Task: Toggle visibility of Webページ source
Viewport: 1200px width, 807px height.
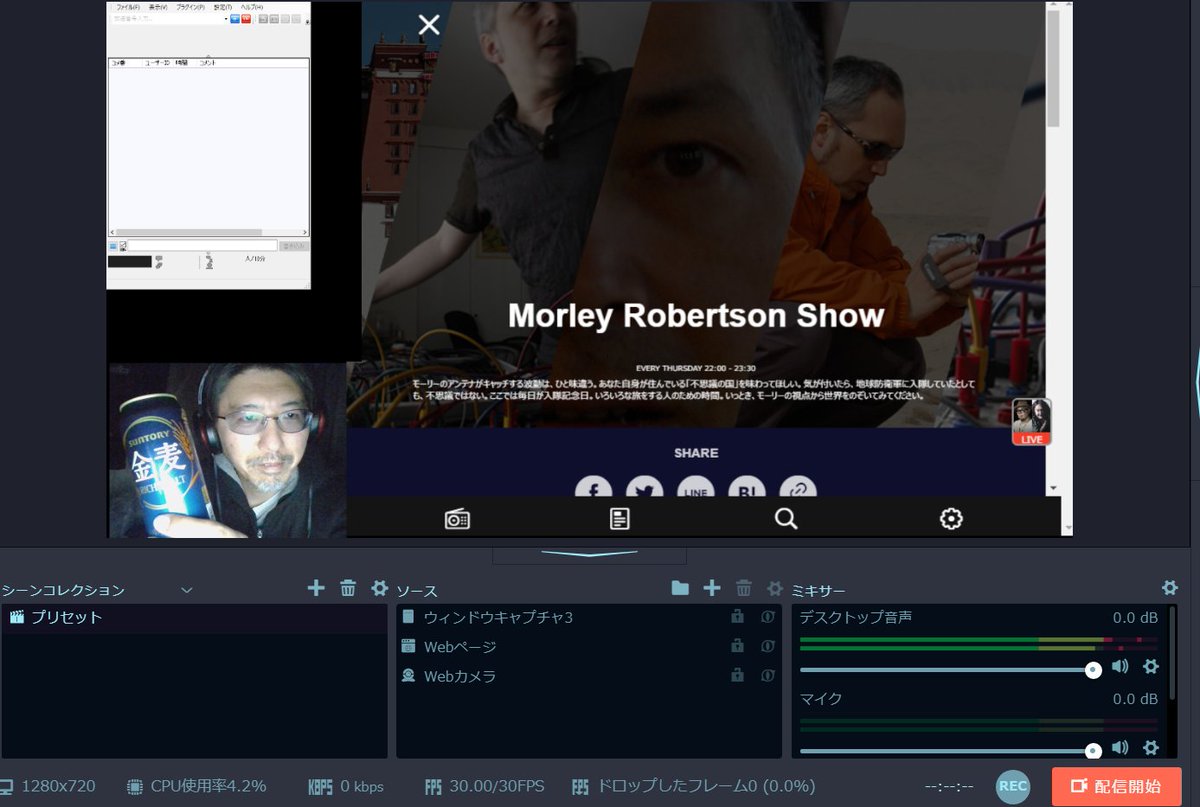Action: pos(768,646)
